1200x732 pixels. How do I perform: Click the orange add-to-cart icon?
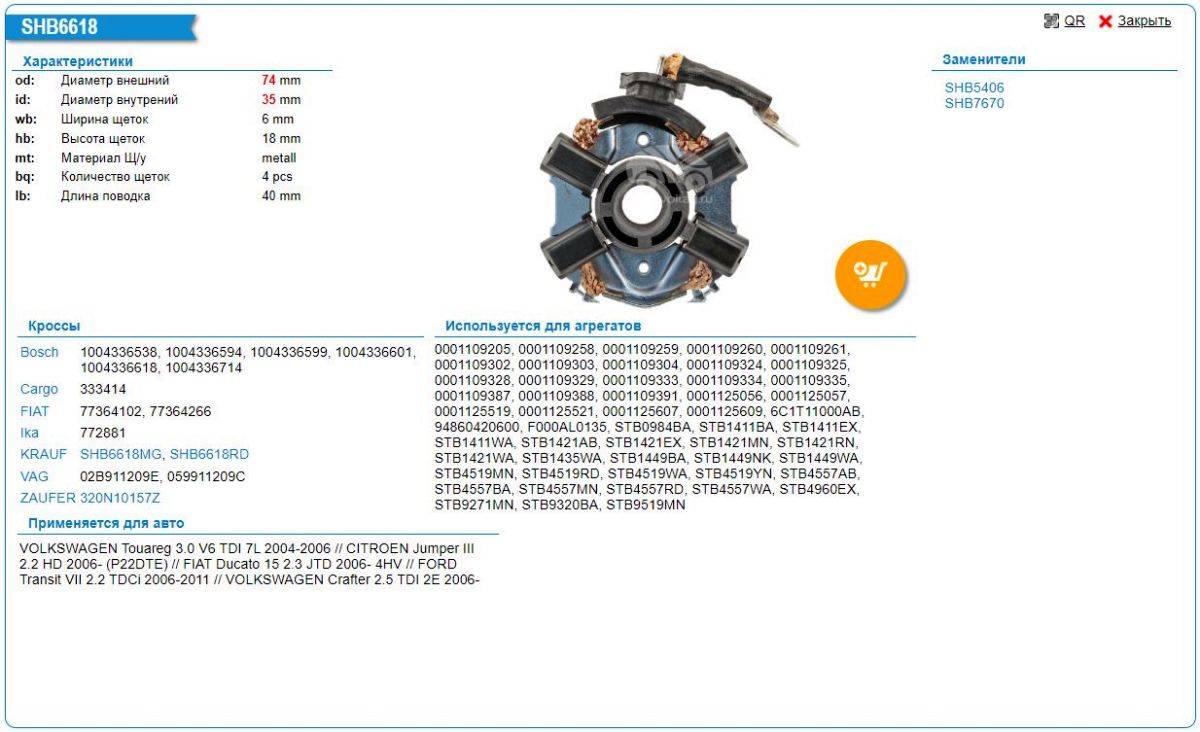tap(870, 272)
